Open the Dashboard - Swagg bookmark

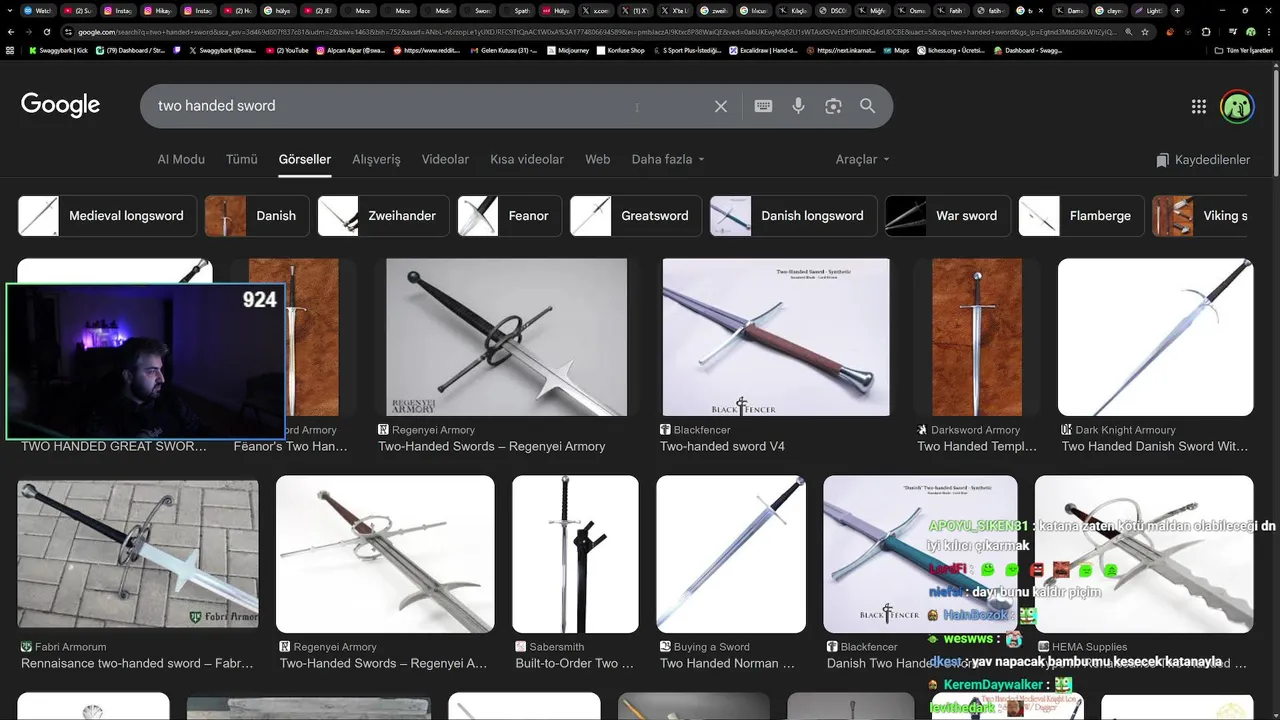click(x=1028, y=50)
